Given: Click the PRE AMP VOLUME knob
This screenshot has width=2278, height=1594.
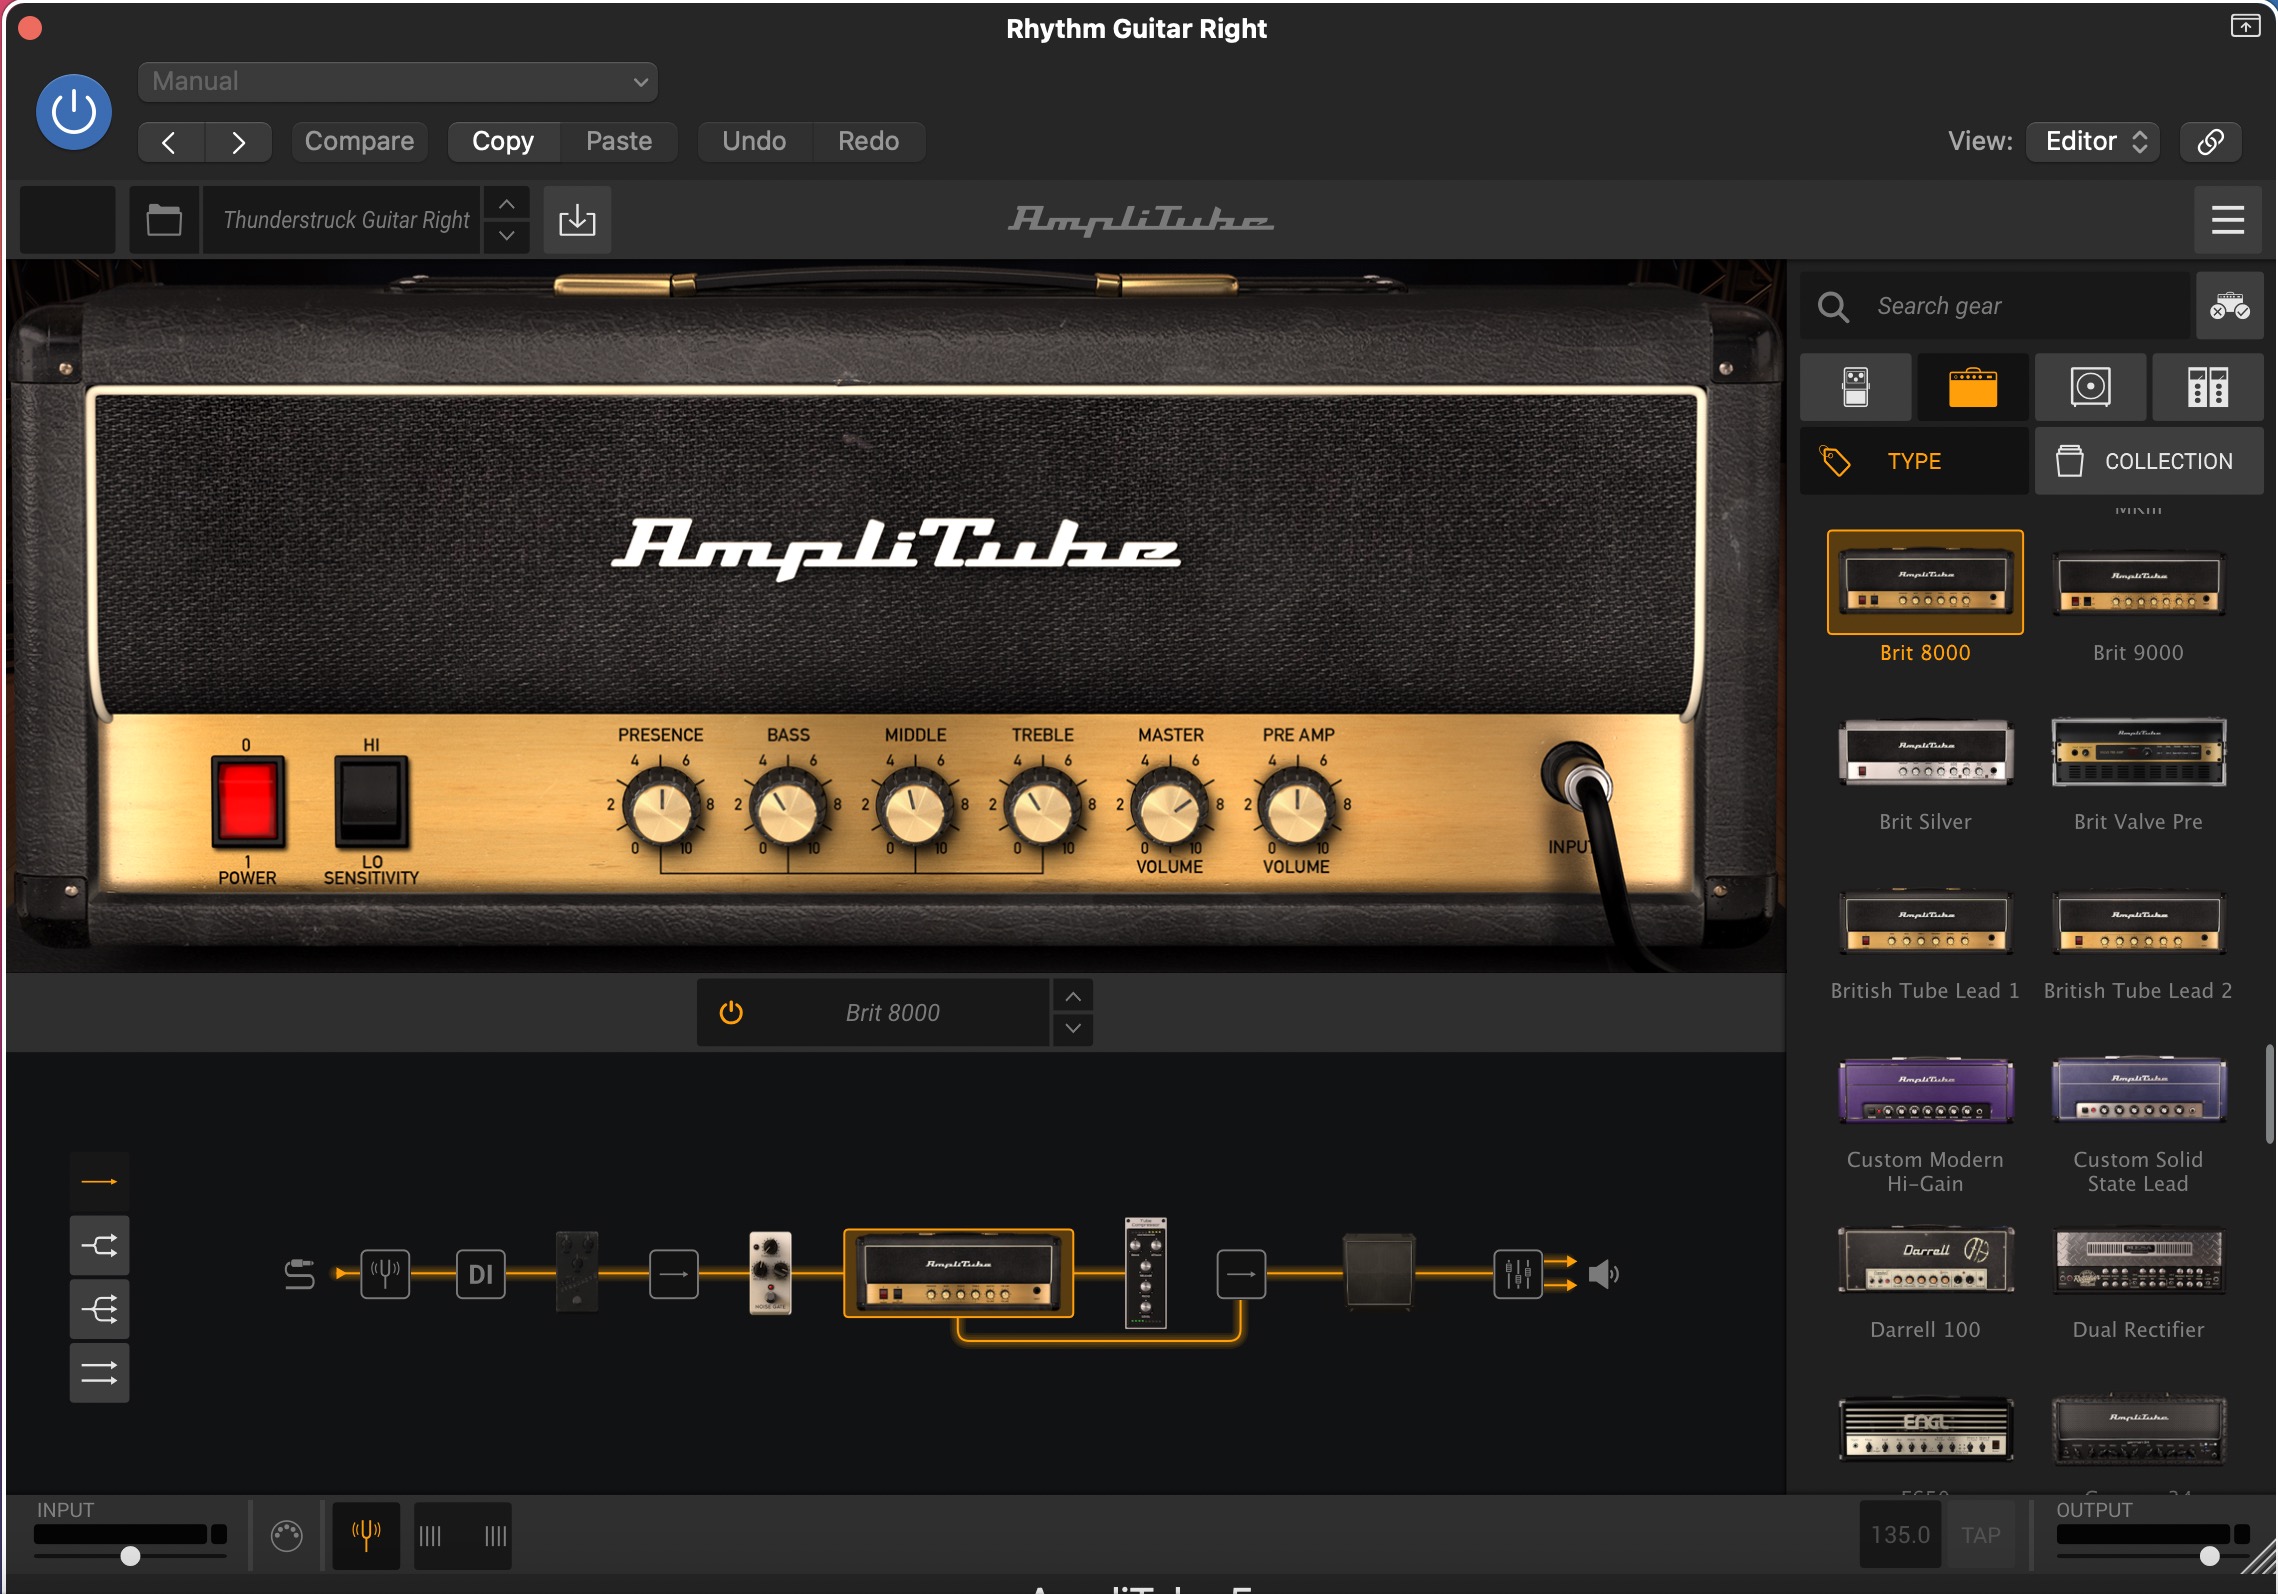Looking at the screenshot, I should (1297, 807).
